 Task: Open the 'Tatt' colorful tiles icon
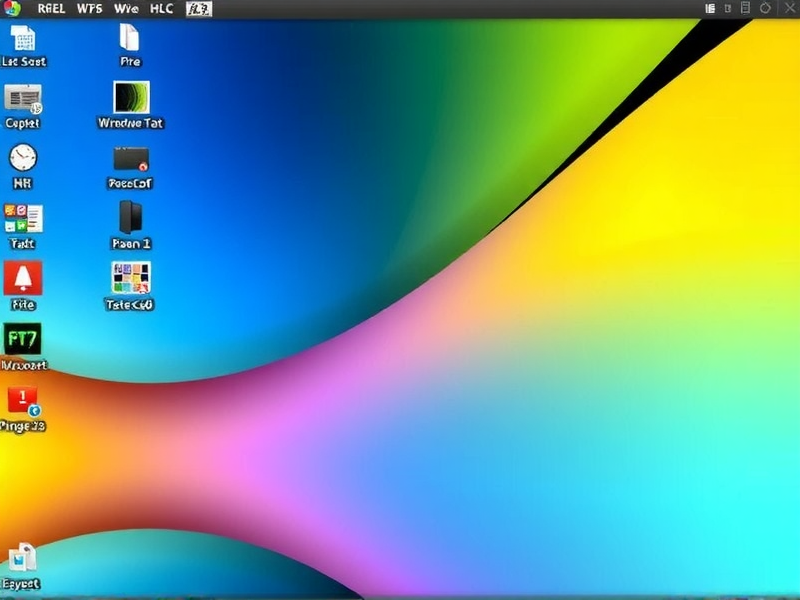coord(22,218)
